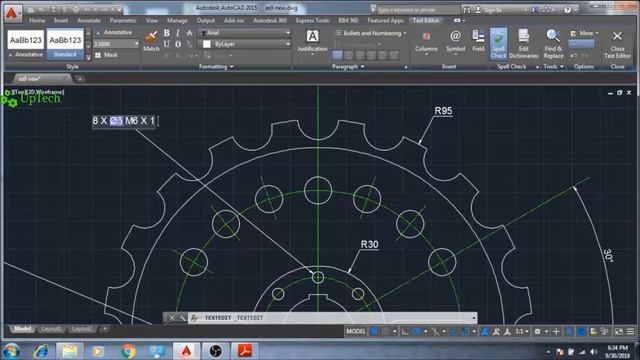Viewport: 640px width, 360px height.
Task: Open Internet Explorer from taskbar
Action: (x=41, y=351)
